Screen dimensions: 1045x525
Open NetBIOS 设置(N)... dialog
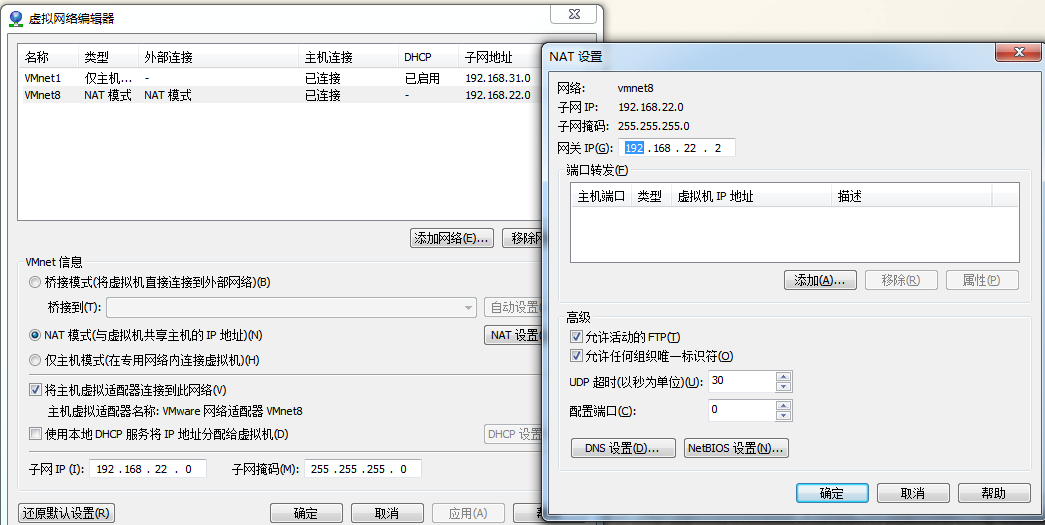(737, 448)
